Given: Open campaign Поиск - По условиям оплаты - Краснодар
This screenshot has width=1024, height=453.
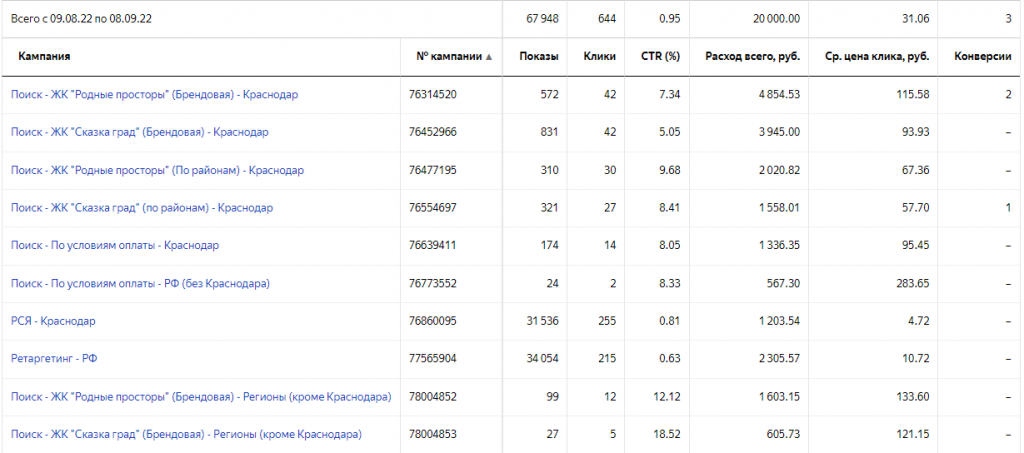Looking at the screenshot, I should (x=115, y=246).
